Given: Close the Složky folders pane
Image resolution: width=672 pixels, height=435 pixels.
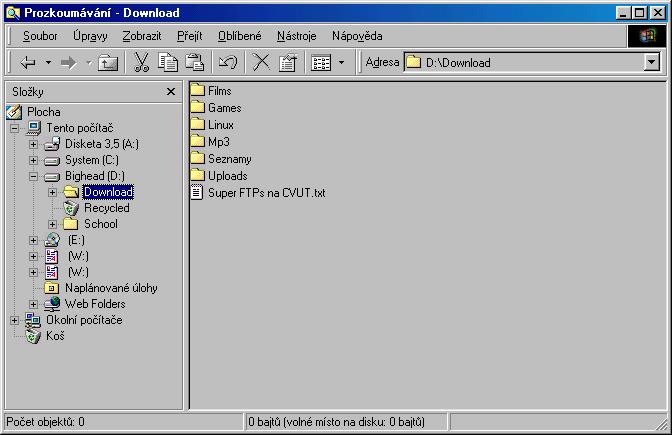Looking at the screenshot, I should click(171, 92).
